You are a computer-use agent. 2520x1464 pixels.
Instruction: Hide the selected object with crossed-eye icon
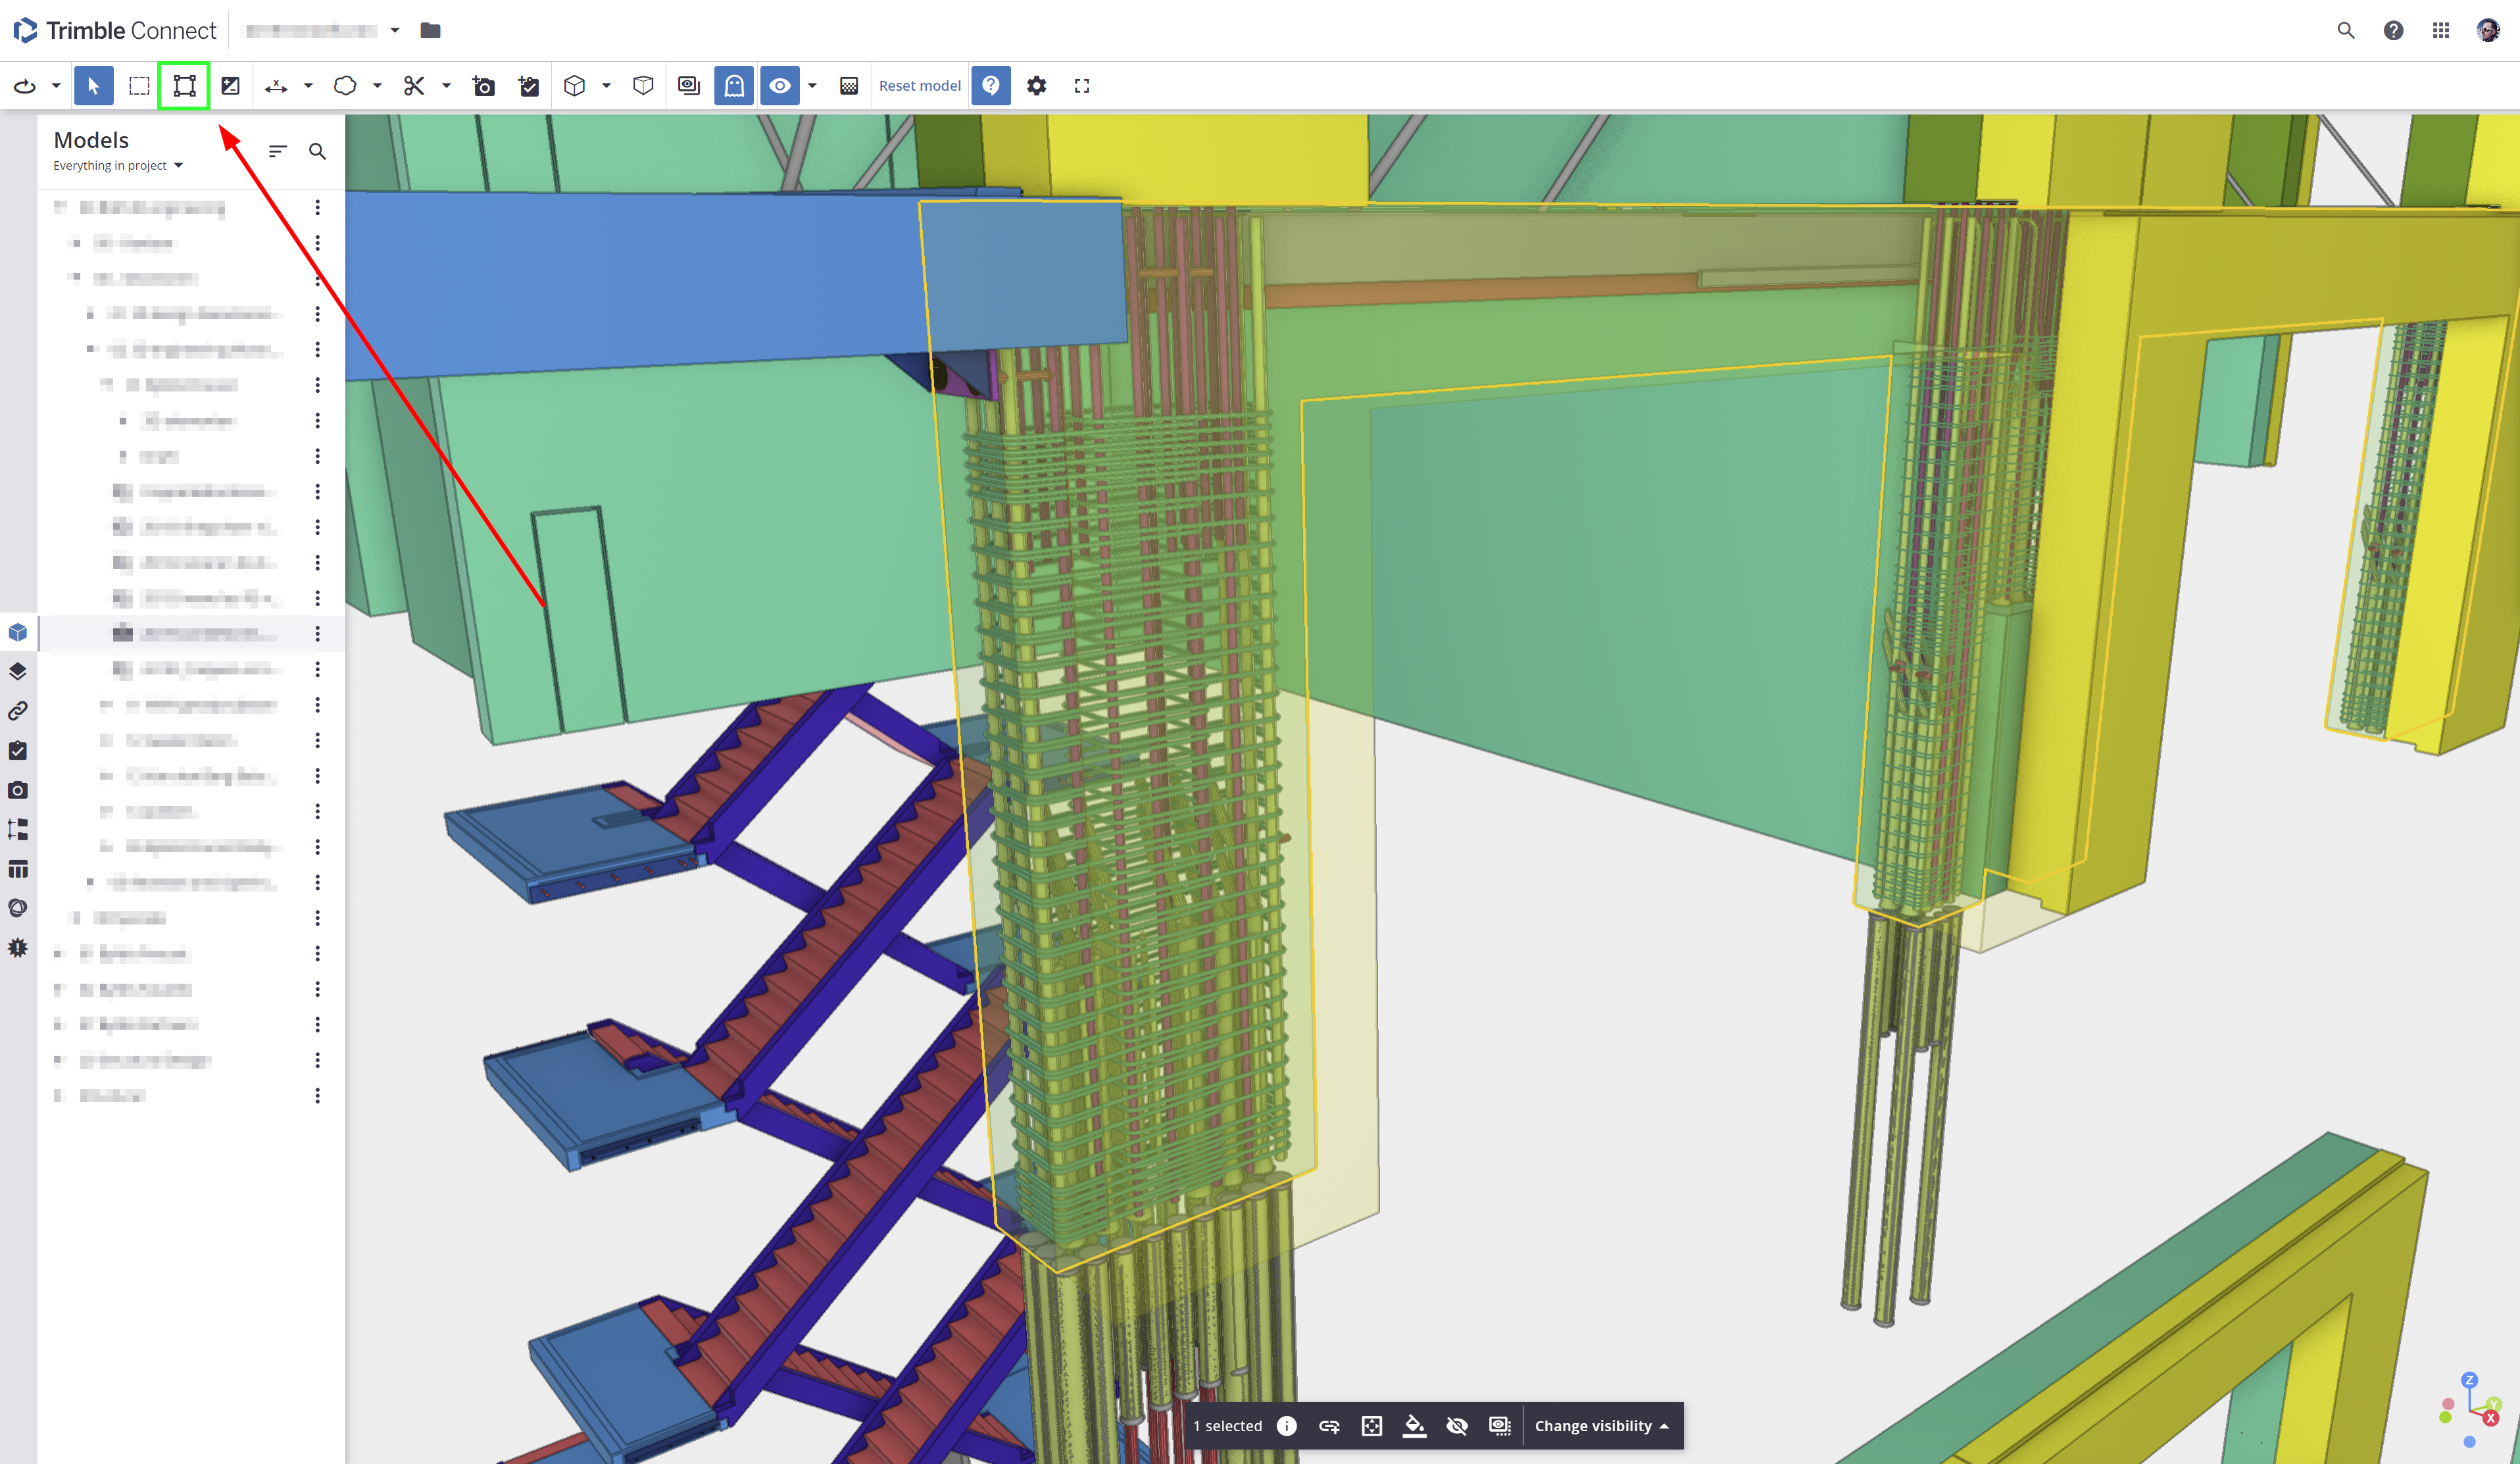1457,1426
